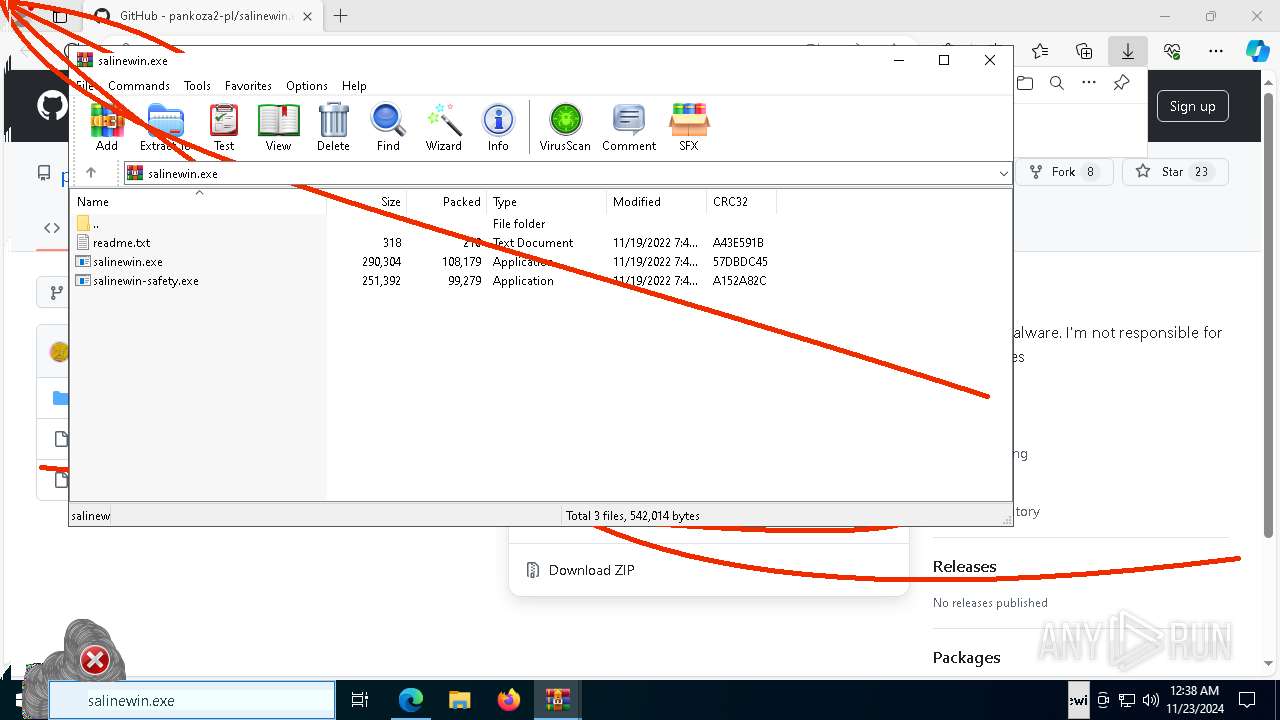Sort files by Name column header
1280x720 pixels.
(198, 202)
